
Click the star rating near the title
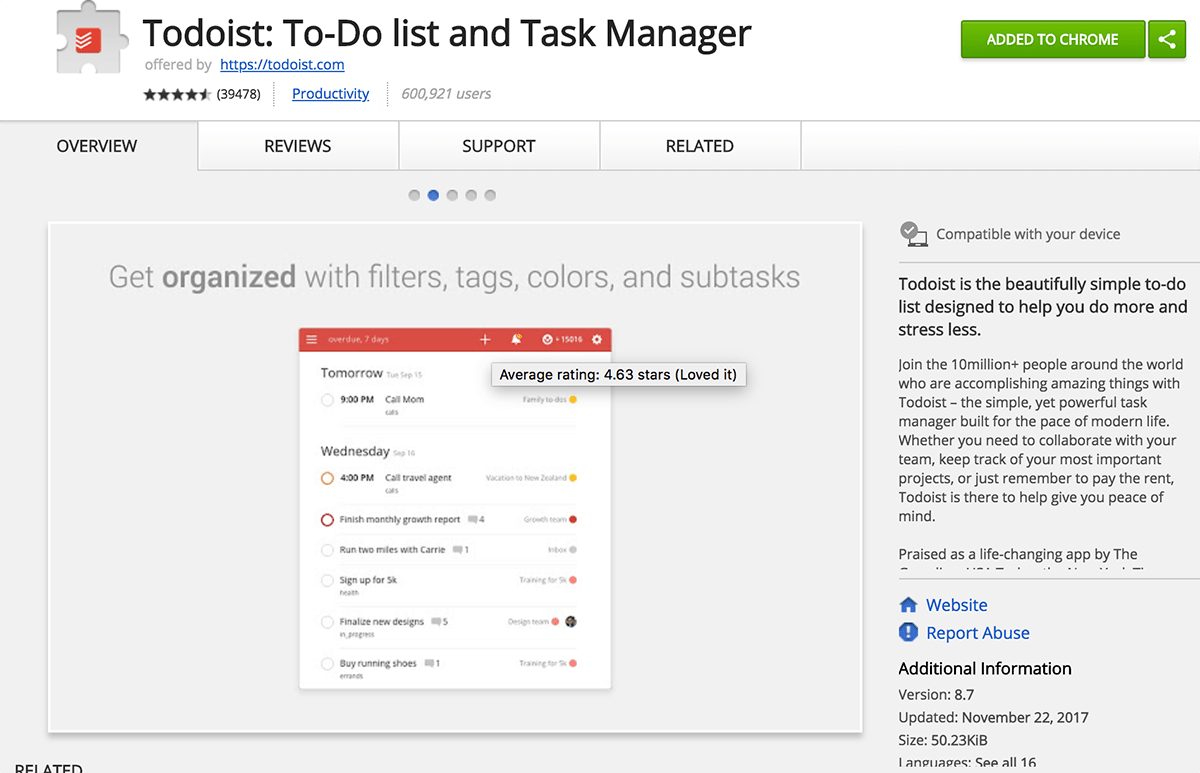tap(177, 94)
